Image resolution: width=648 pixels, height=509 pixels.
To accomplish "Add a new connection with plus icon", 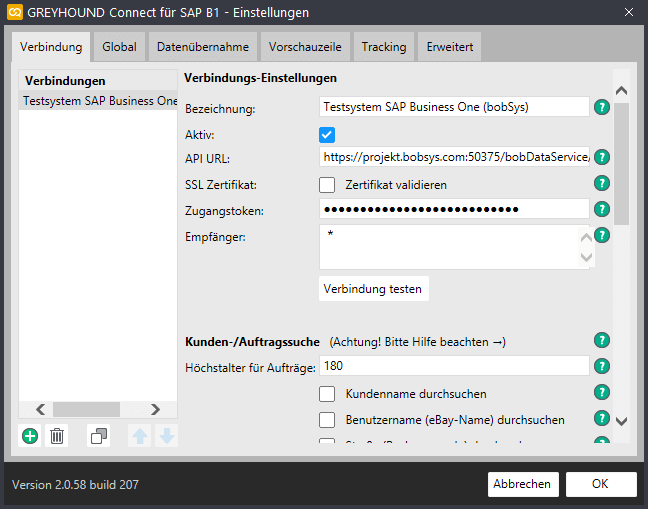I will point(30,436).
